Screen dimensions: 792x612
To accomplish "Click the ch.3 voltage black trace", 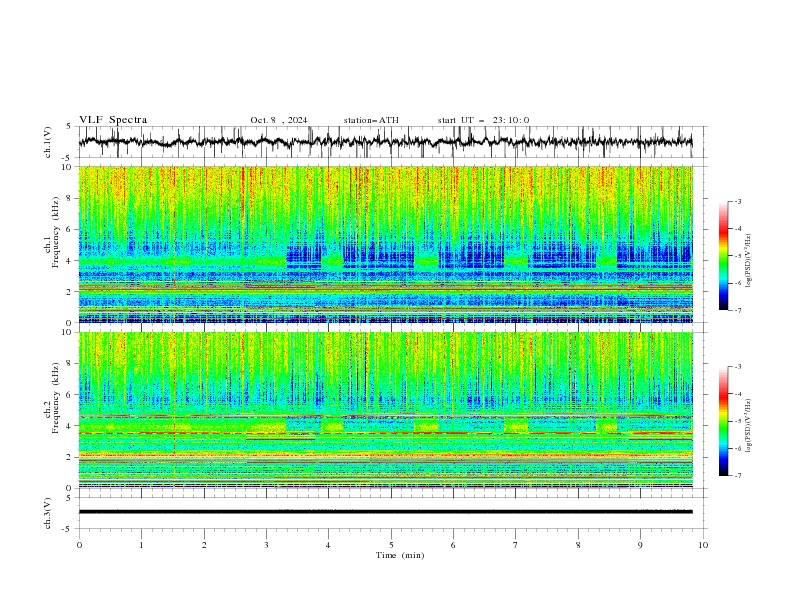I will [x=385, y=512].
